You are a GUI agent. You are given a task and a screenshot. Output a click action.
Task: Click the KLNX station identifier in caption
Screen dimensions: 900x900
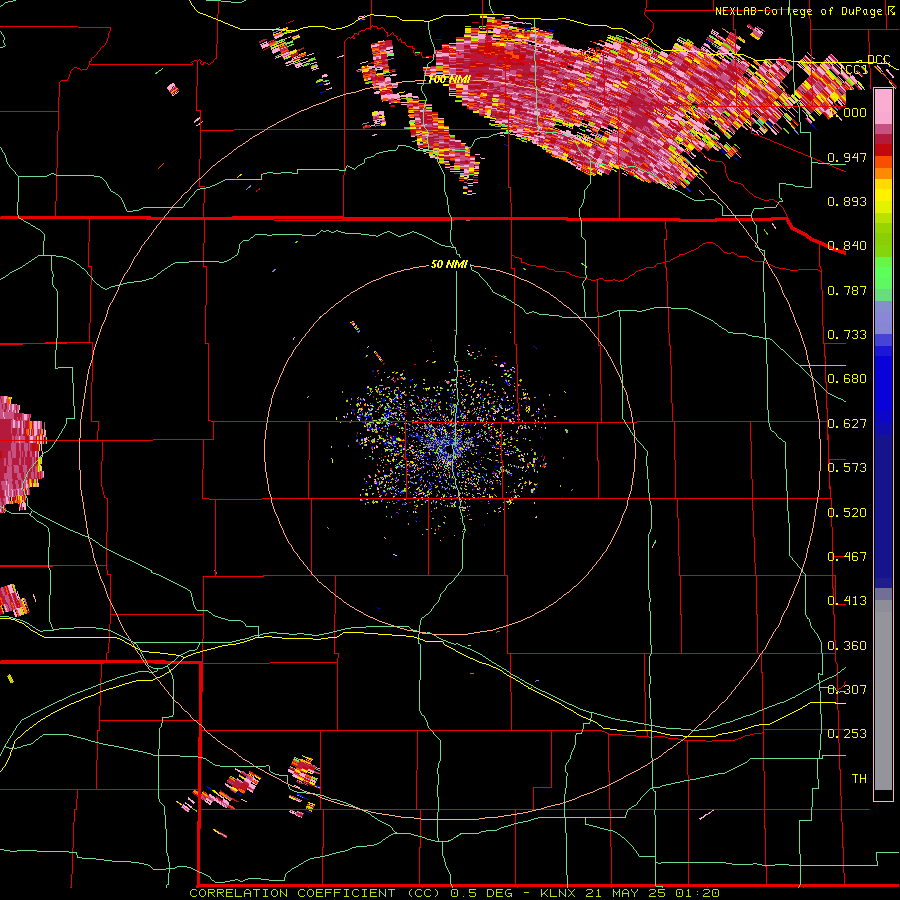tap(559, 893)
